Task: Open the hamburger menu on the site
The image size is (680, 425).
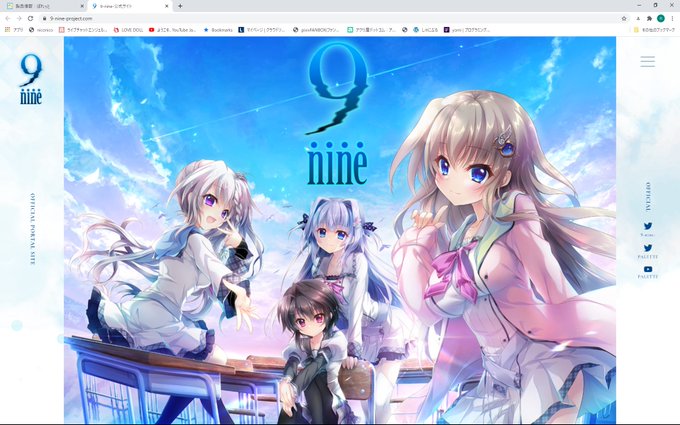Action: (647, 61)
